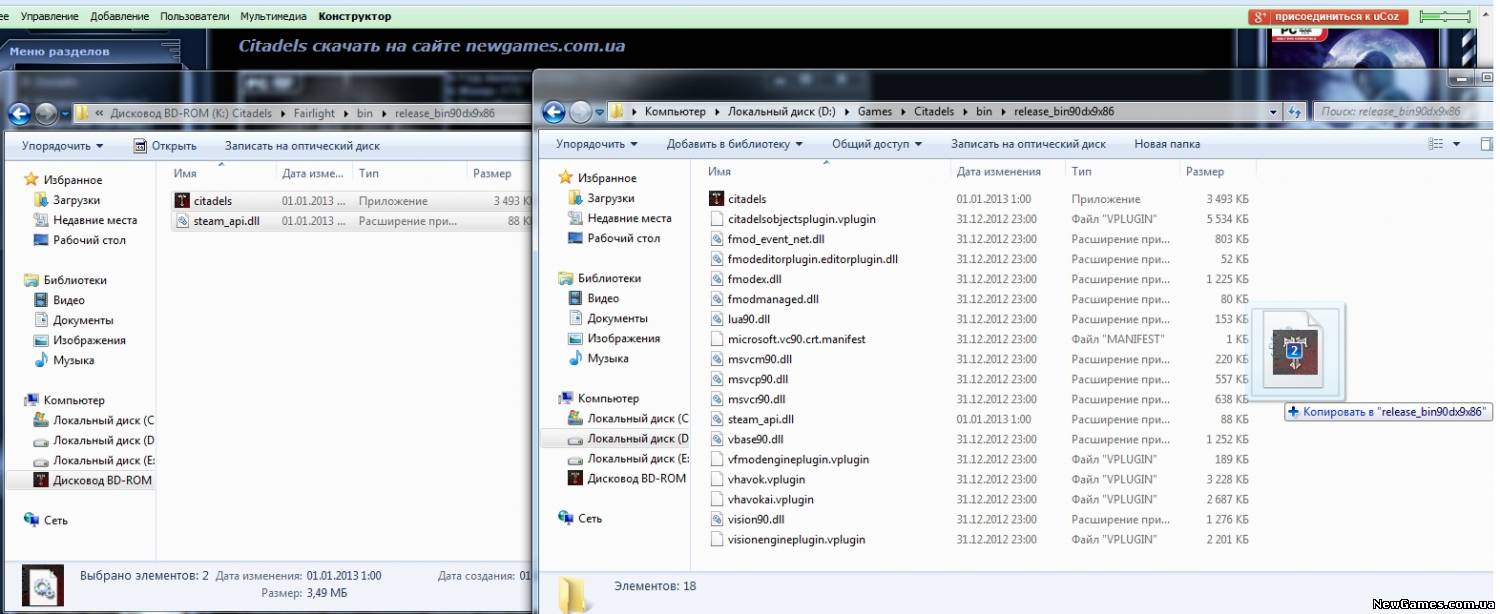Click Видео library icon in left window
The width and height of the screenshot is (1500, 614).
coord(41,300)
